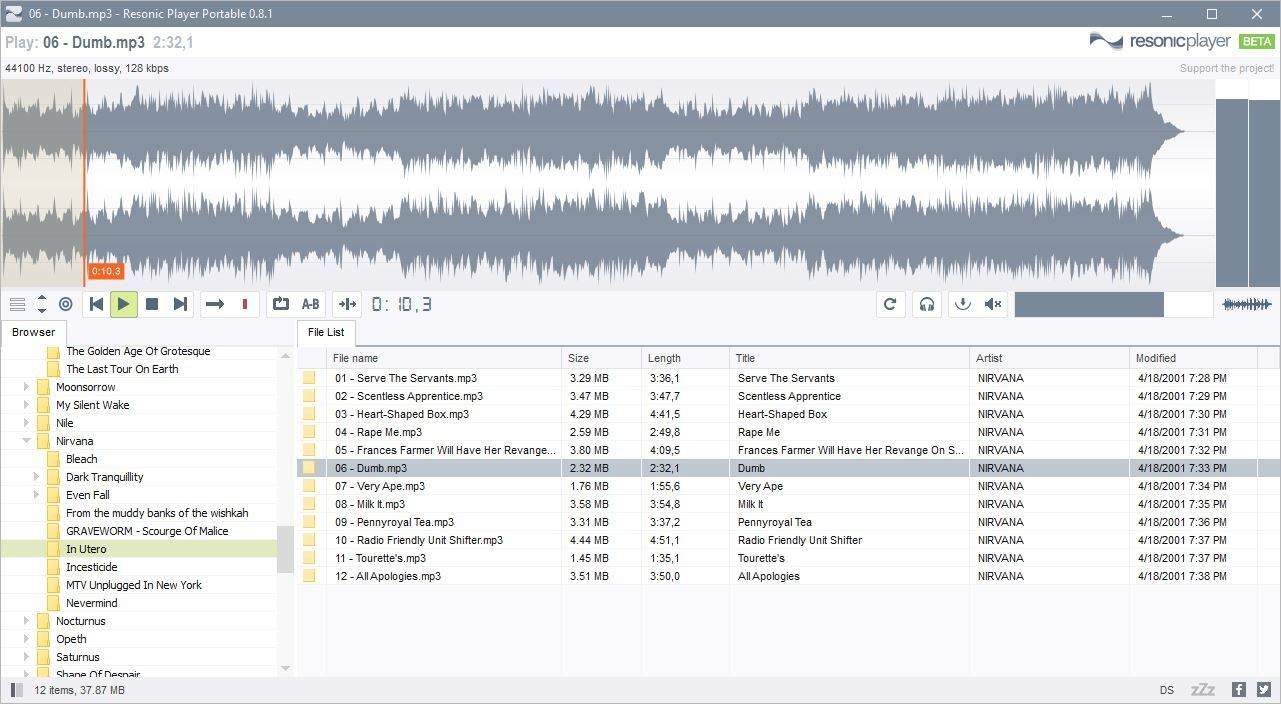Click the circular target icon in the toolbar

click(x=66, y=304)
